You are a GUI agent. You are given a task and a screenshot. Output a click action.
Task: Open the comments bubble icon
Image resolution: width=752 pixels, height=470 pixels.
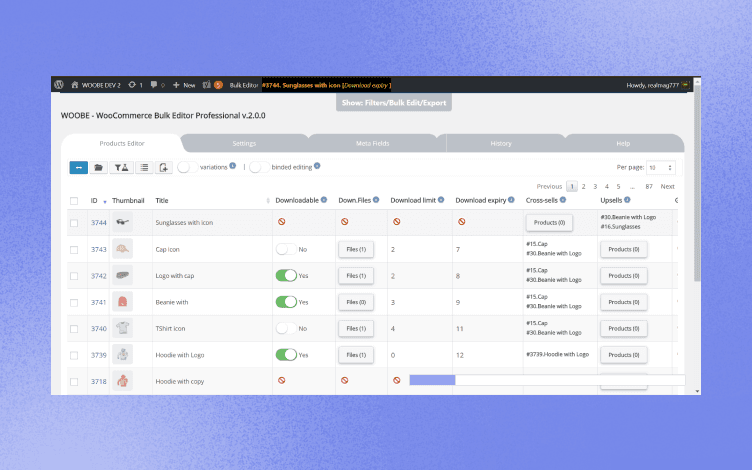click(x=153, y=85)
